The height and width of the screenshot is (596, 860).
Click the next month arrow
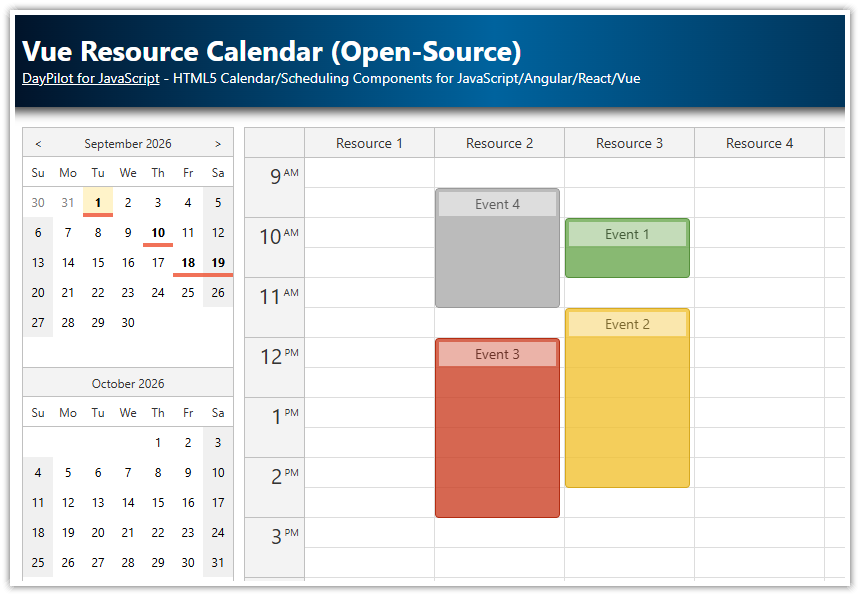point(218,143)
